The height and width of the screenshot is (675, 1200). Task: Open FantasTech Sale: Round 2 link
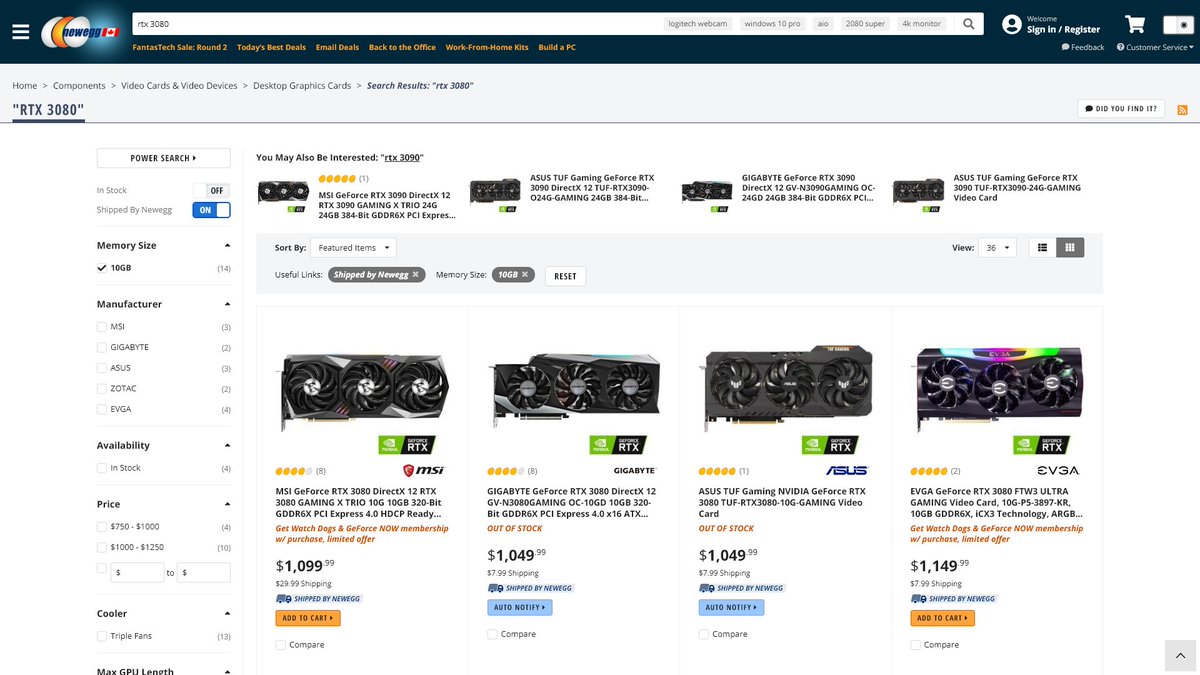pos(180,47)
